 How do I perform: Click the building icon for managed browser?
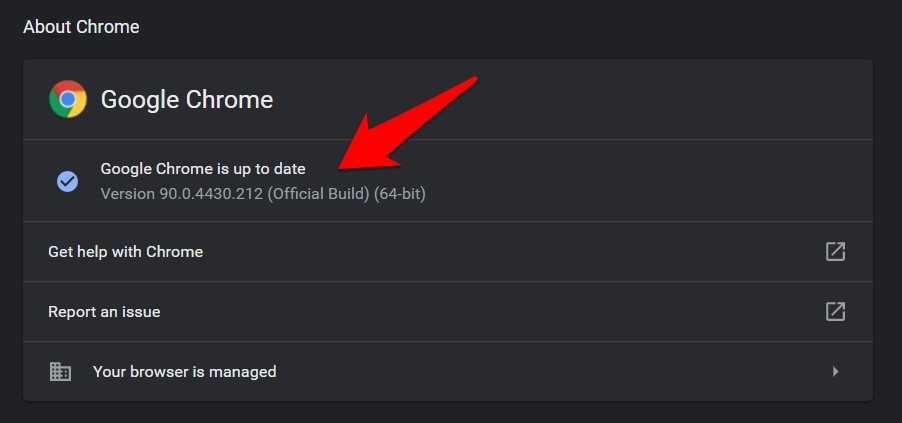pyautogui.click(x=61, y=371)
